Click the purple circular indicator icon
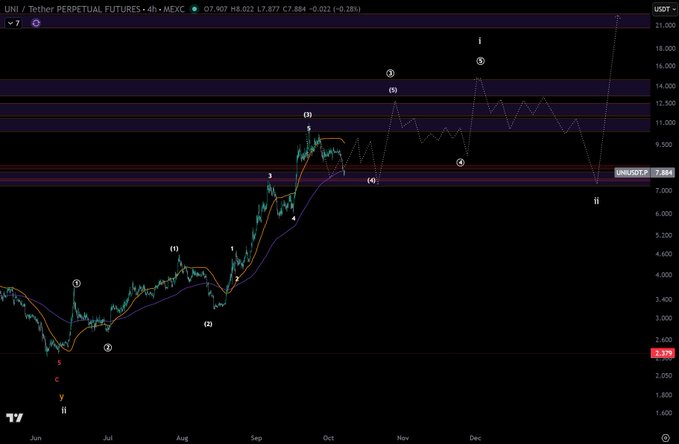Screen dimensions: 679x444 point(36,23)
